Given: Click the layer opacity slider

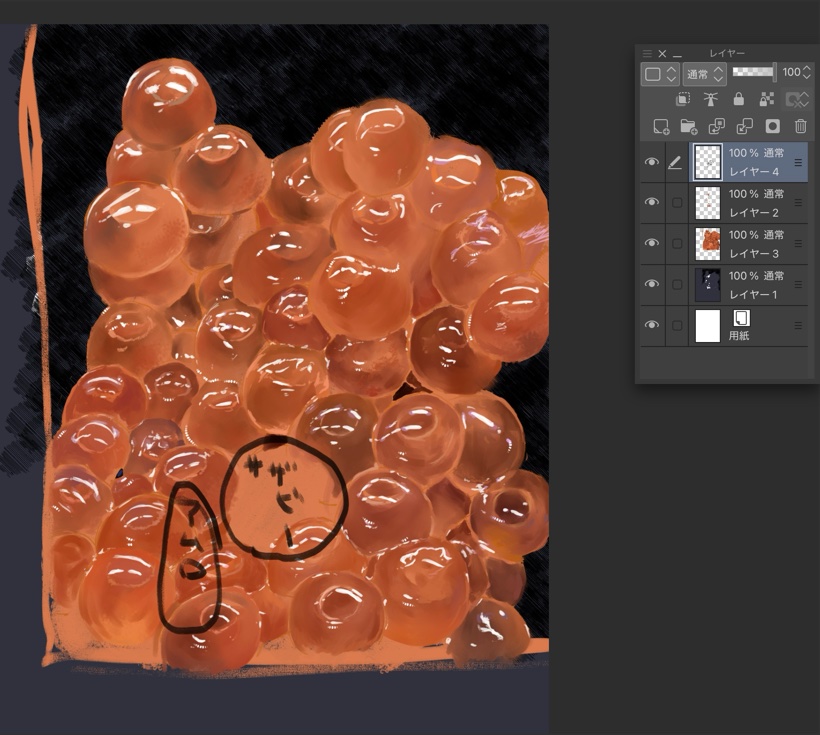Looking at the screenshot, I should [x=754, y=73].
